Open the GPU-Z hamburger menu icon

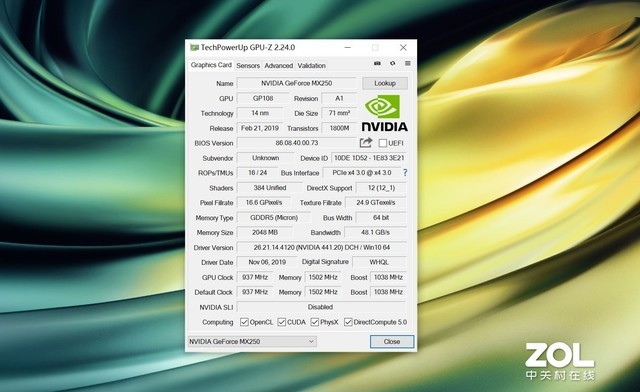click(408, 63)
